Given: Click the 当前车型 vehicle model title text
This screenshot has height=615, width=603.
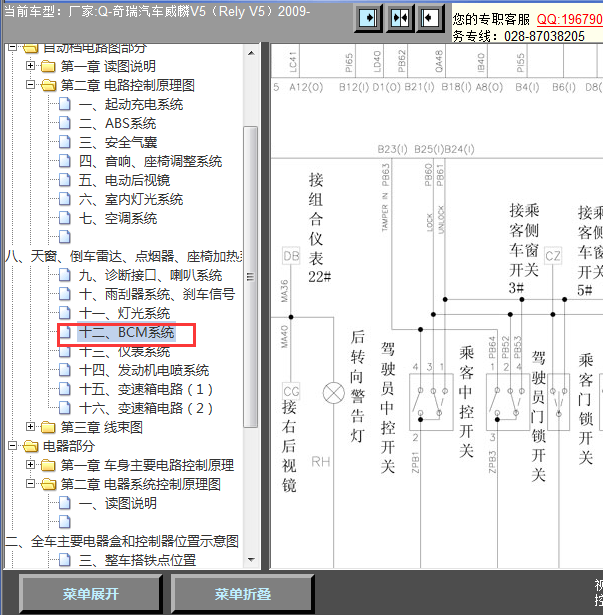Looking at the screenshot, I should (x=157, y=11).
